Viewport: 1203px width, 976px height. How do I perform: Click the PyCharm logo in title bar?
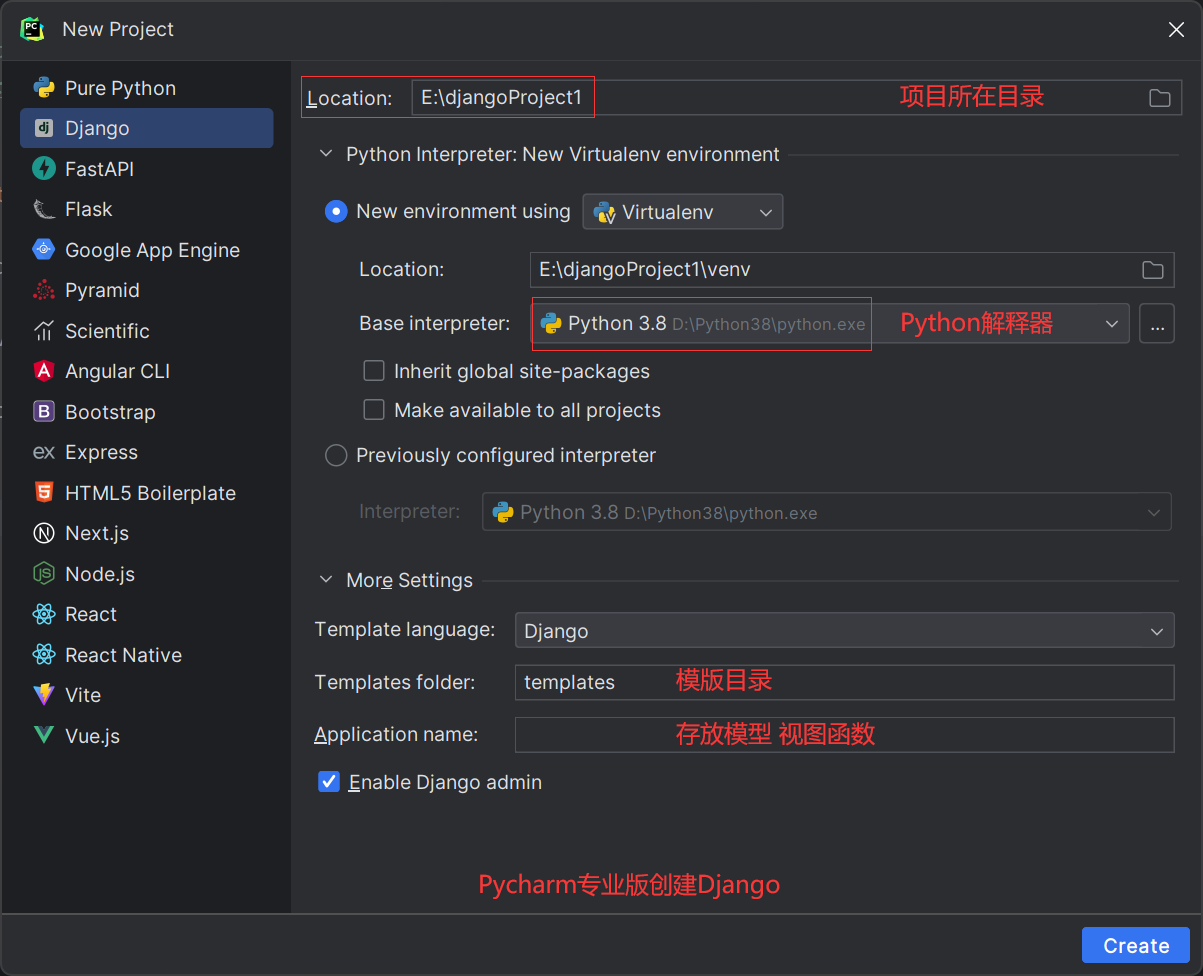33,29
